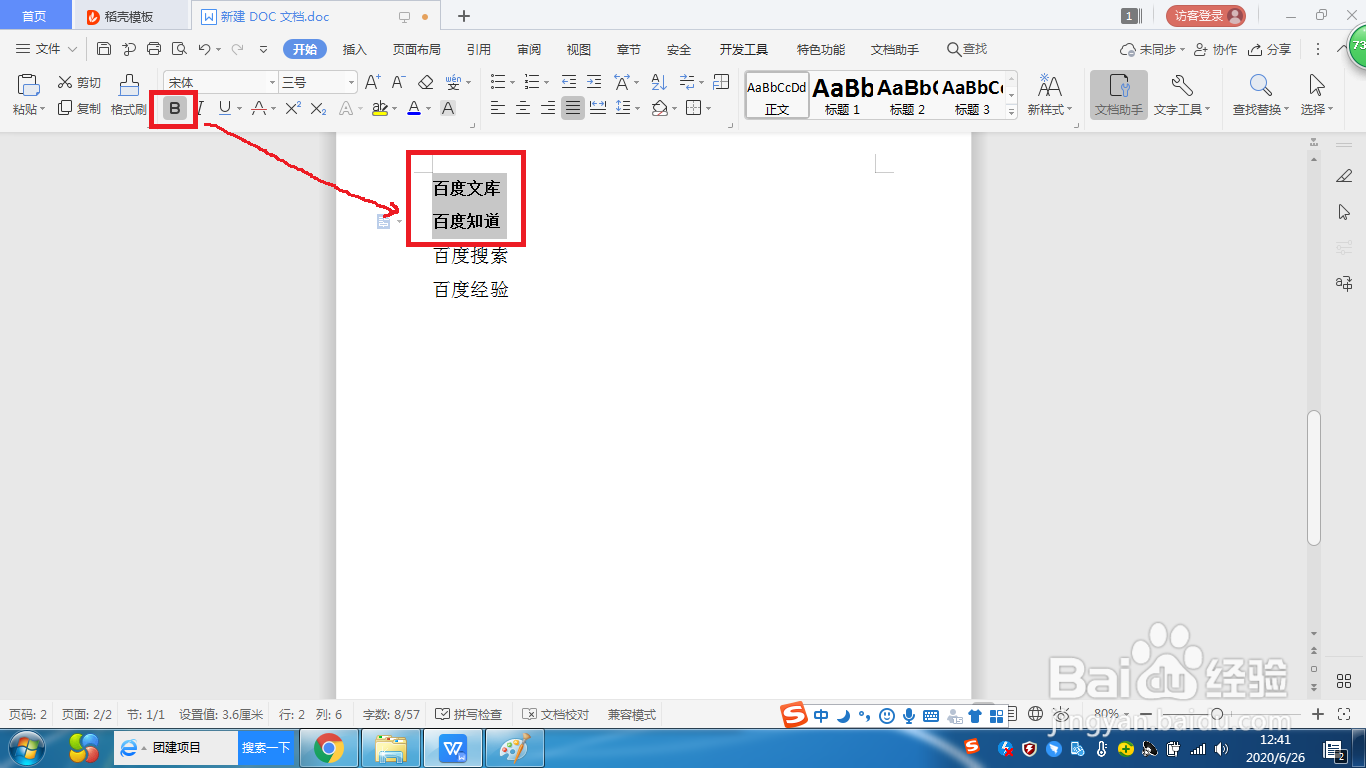Open the 查找 search command box
Viewport: 1366px width, 768px height.
click(x=967, y=49)
